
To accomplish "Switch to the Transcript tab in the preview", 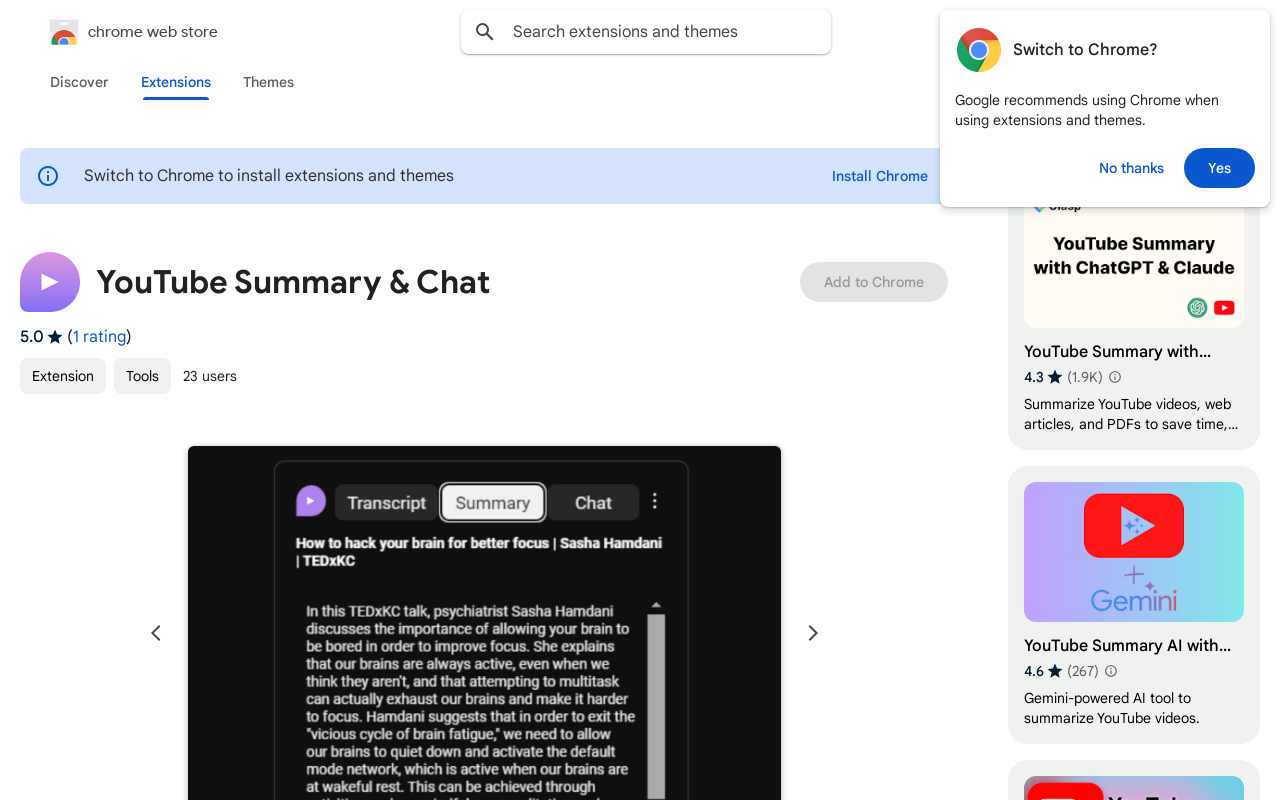I will pyautogui.click(x=385, y=502).
